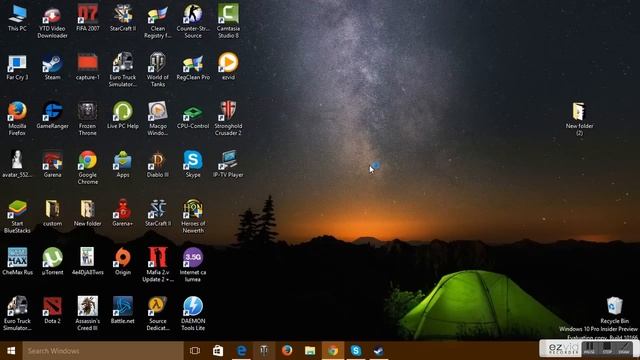Viewport: 640px width, 360px height.
Task: Launch Microsoft Edge from the taskbar
Action: coord(241,351)
